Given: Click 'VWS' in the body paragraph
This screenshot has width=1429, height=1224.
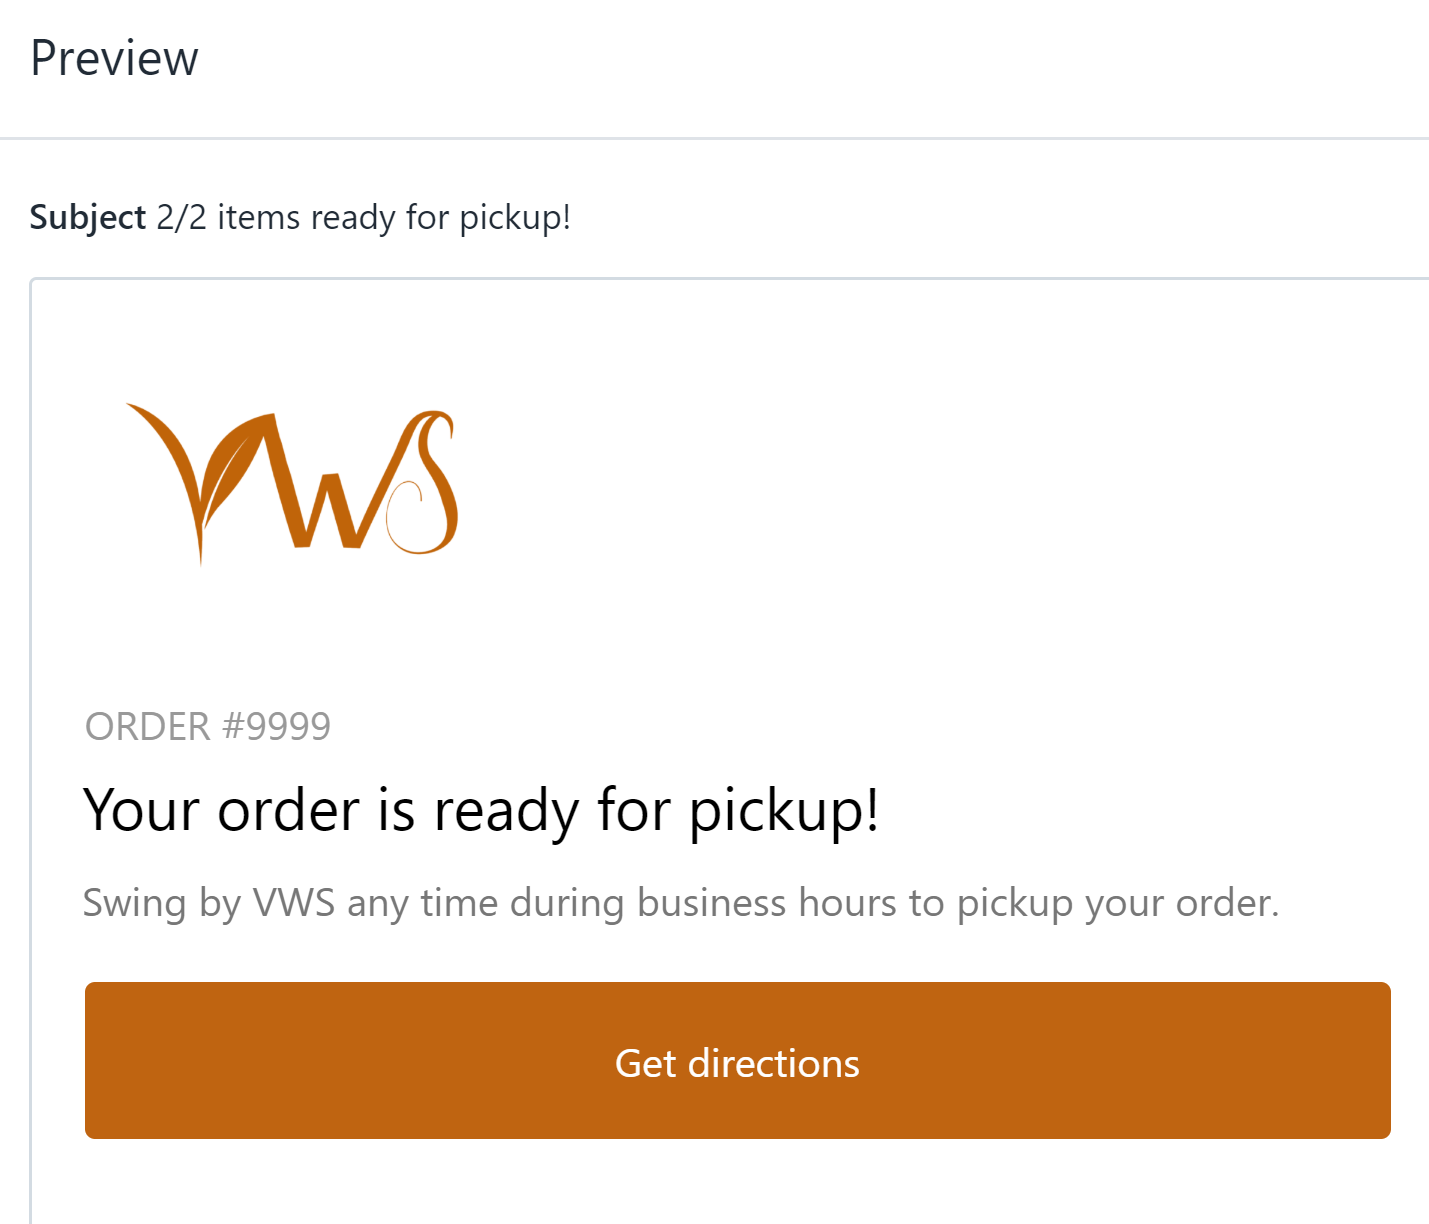Looking at the screenshot, I should (x=294, y=903).
